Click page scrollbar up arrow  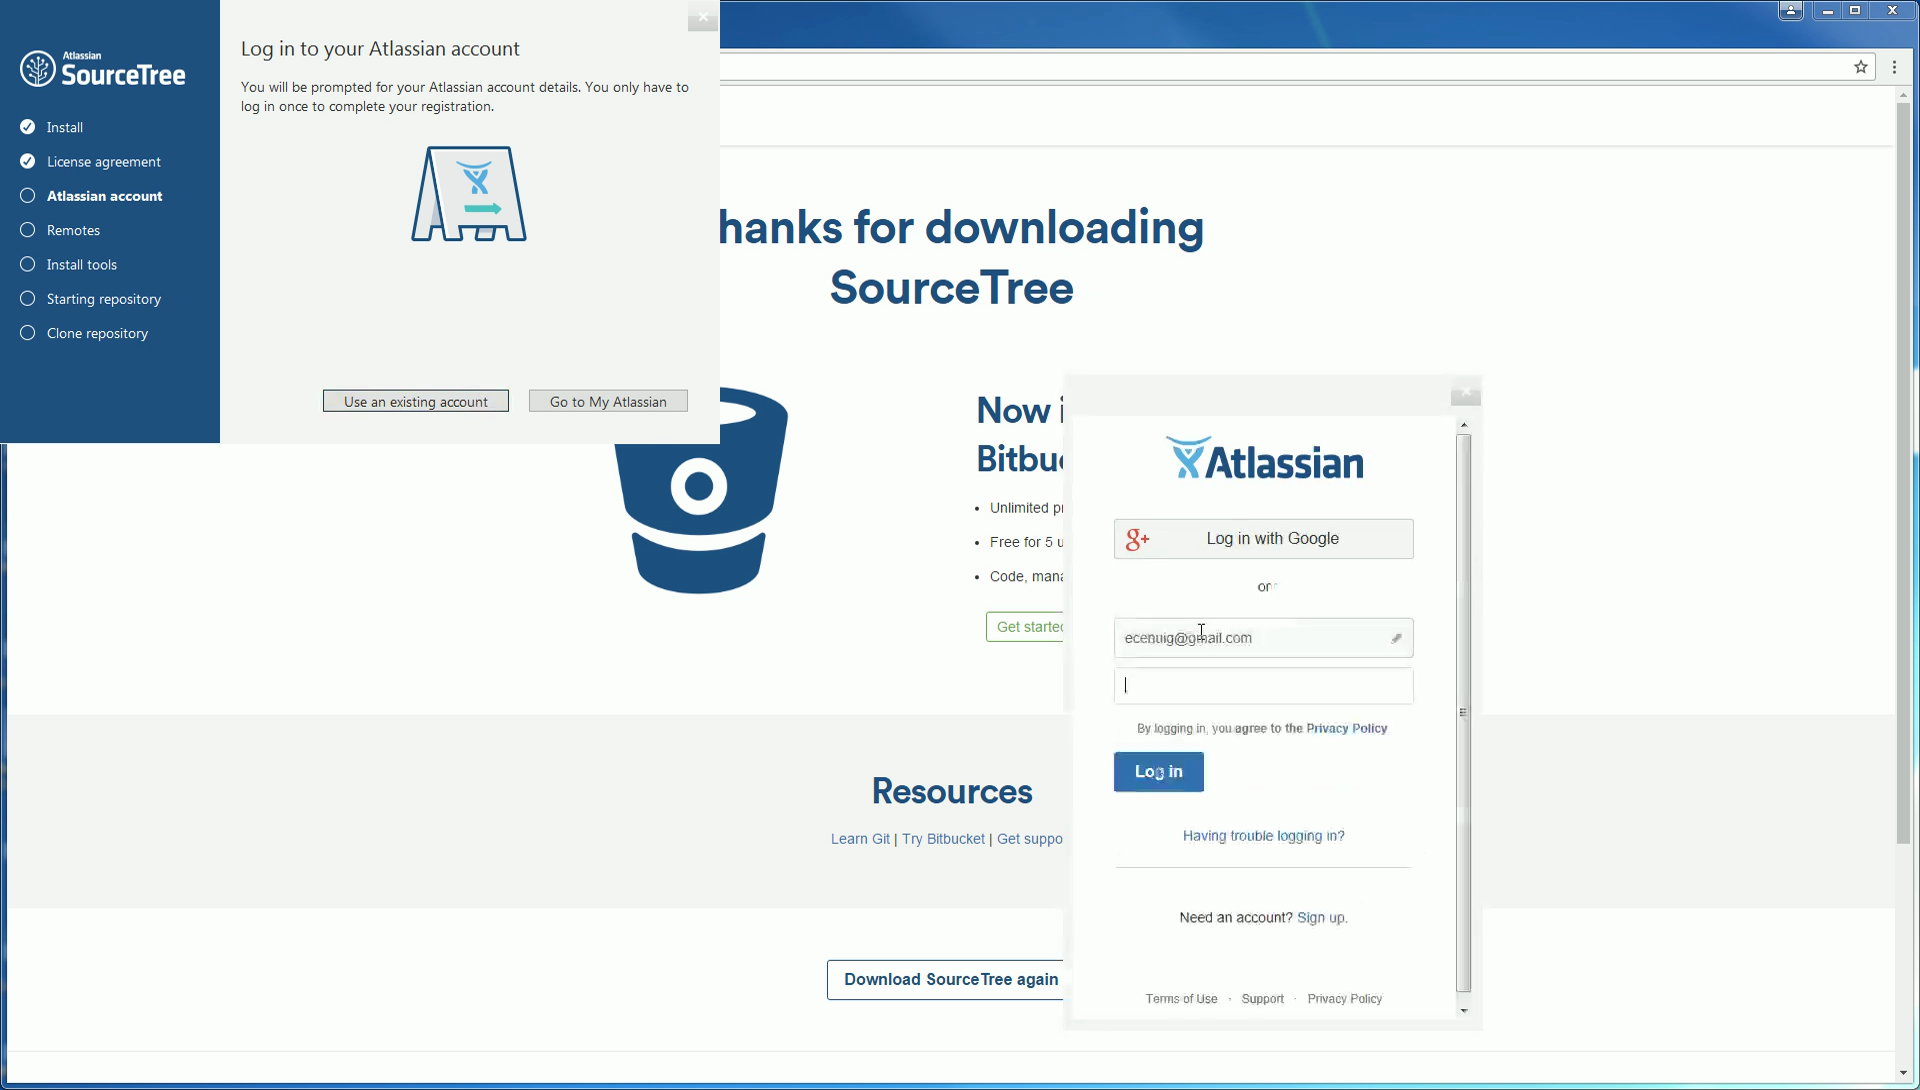1903,95
